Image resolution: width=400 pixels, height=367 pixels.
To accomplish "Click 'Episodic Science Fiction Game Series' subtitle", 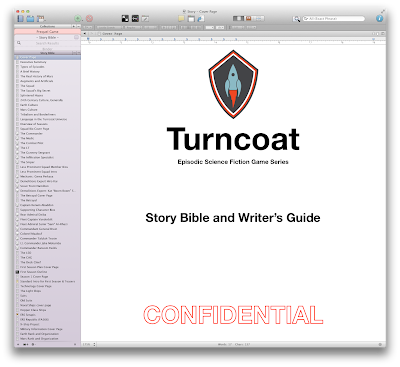I will (x=233, y=162).
